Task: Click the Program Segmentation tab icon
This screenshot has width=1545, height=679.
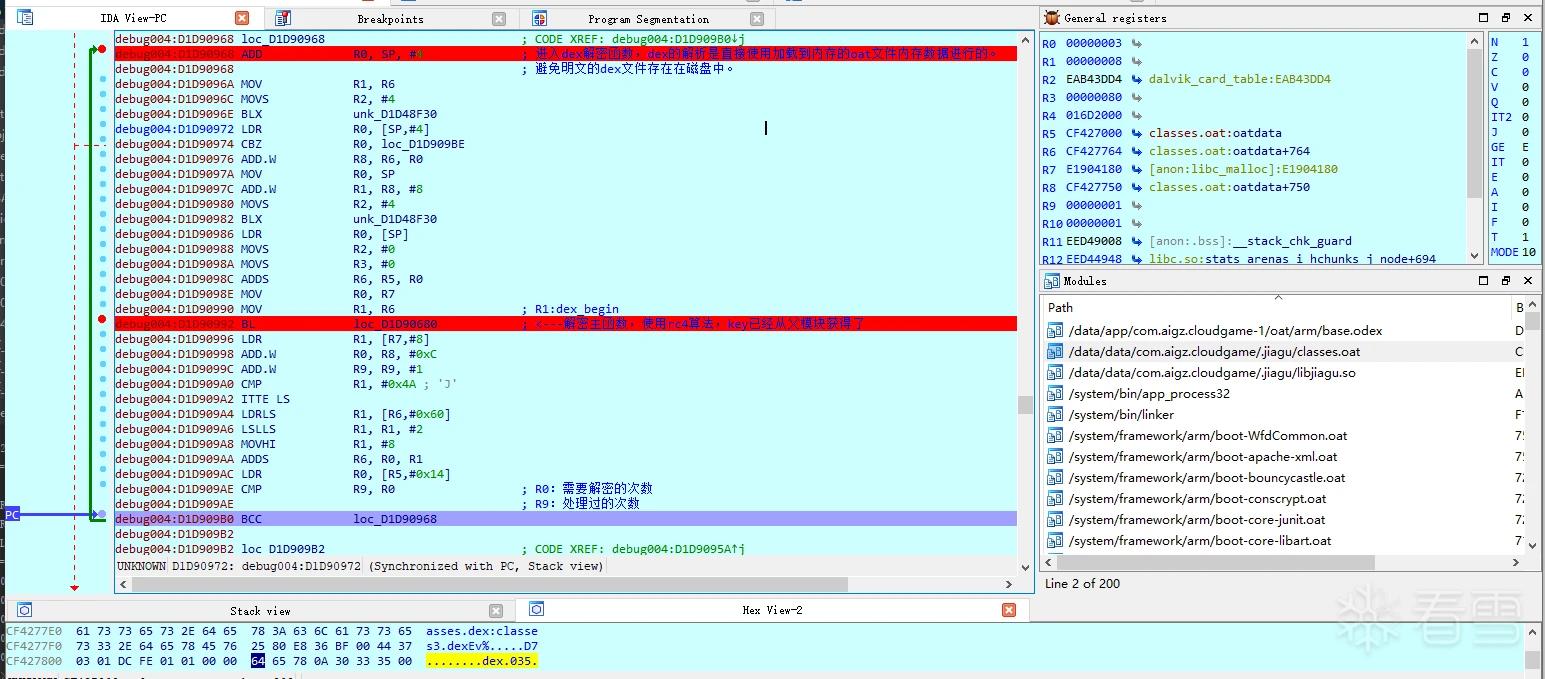Action: click(540, 18)
